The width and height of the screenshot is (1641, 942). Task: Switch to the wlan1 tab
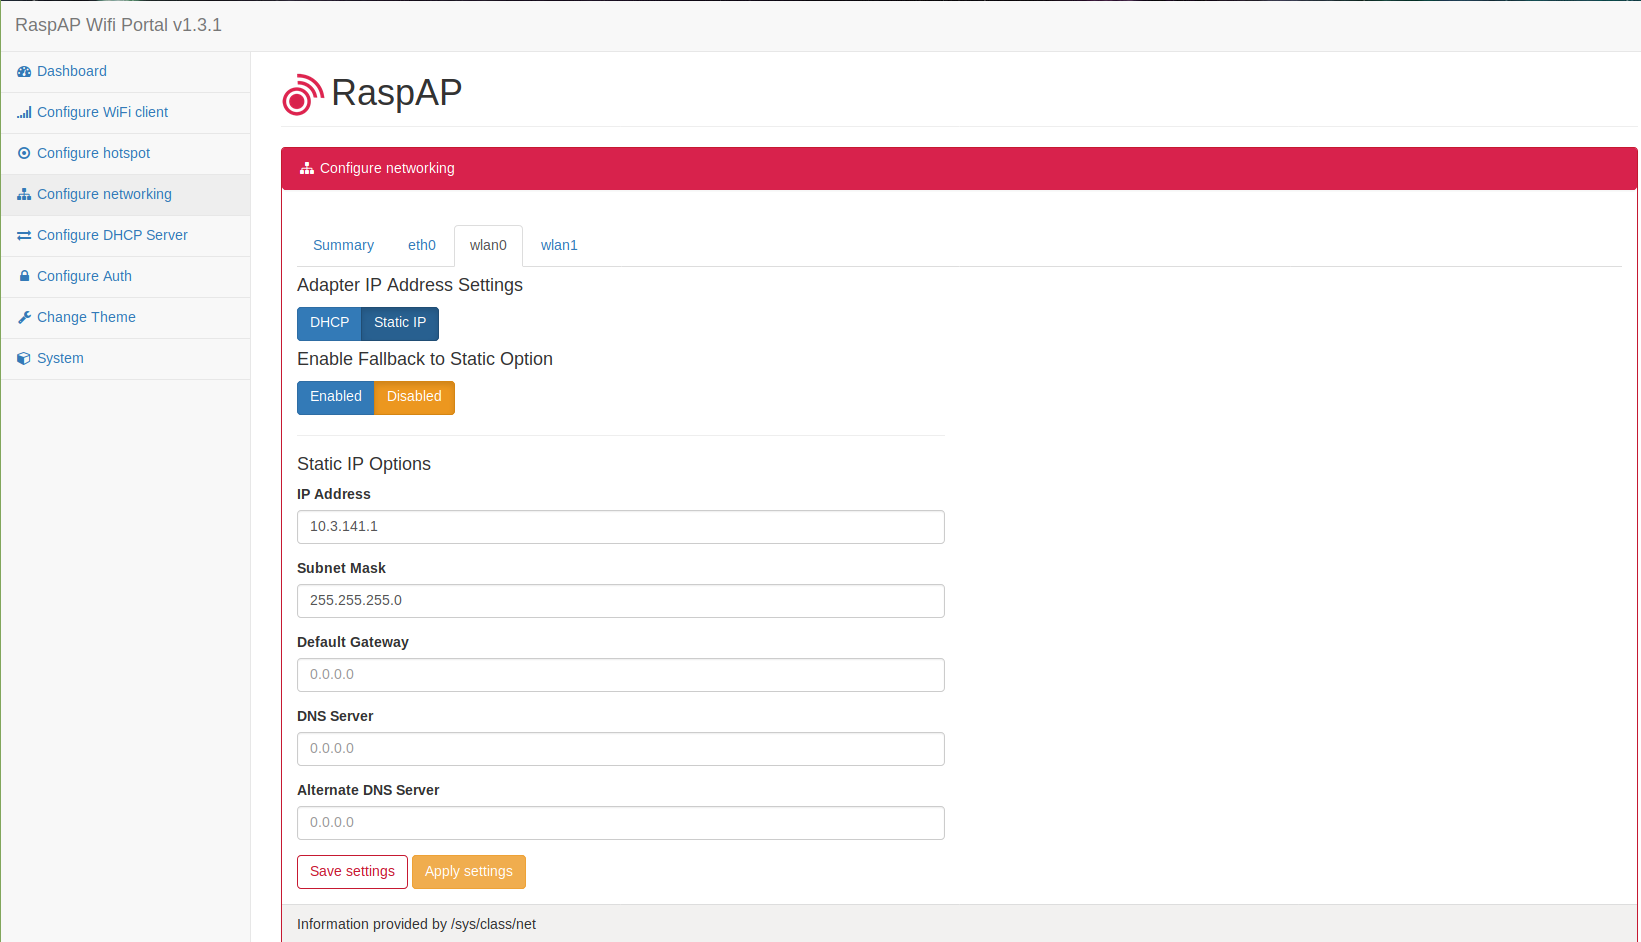coord(559,246)
